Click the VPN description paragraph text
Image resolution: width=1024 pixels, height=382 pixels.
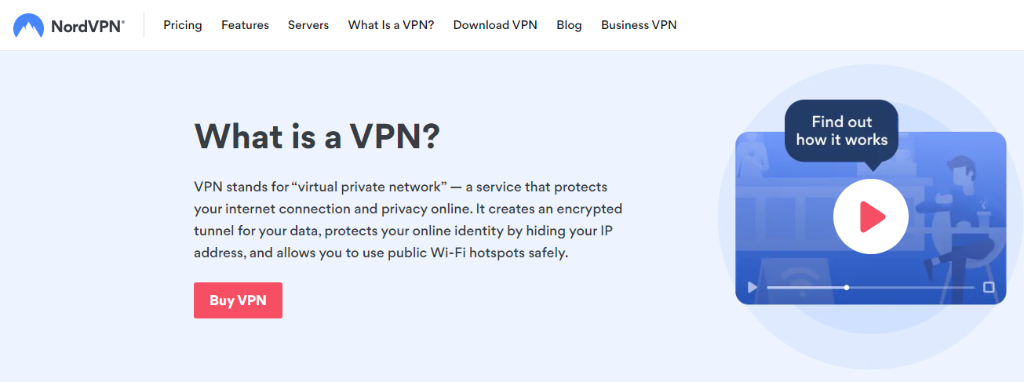click(408, 220)
